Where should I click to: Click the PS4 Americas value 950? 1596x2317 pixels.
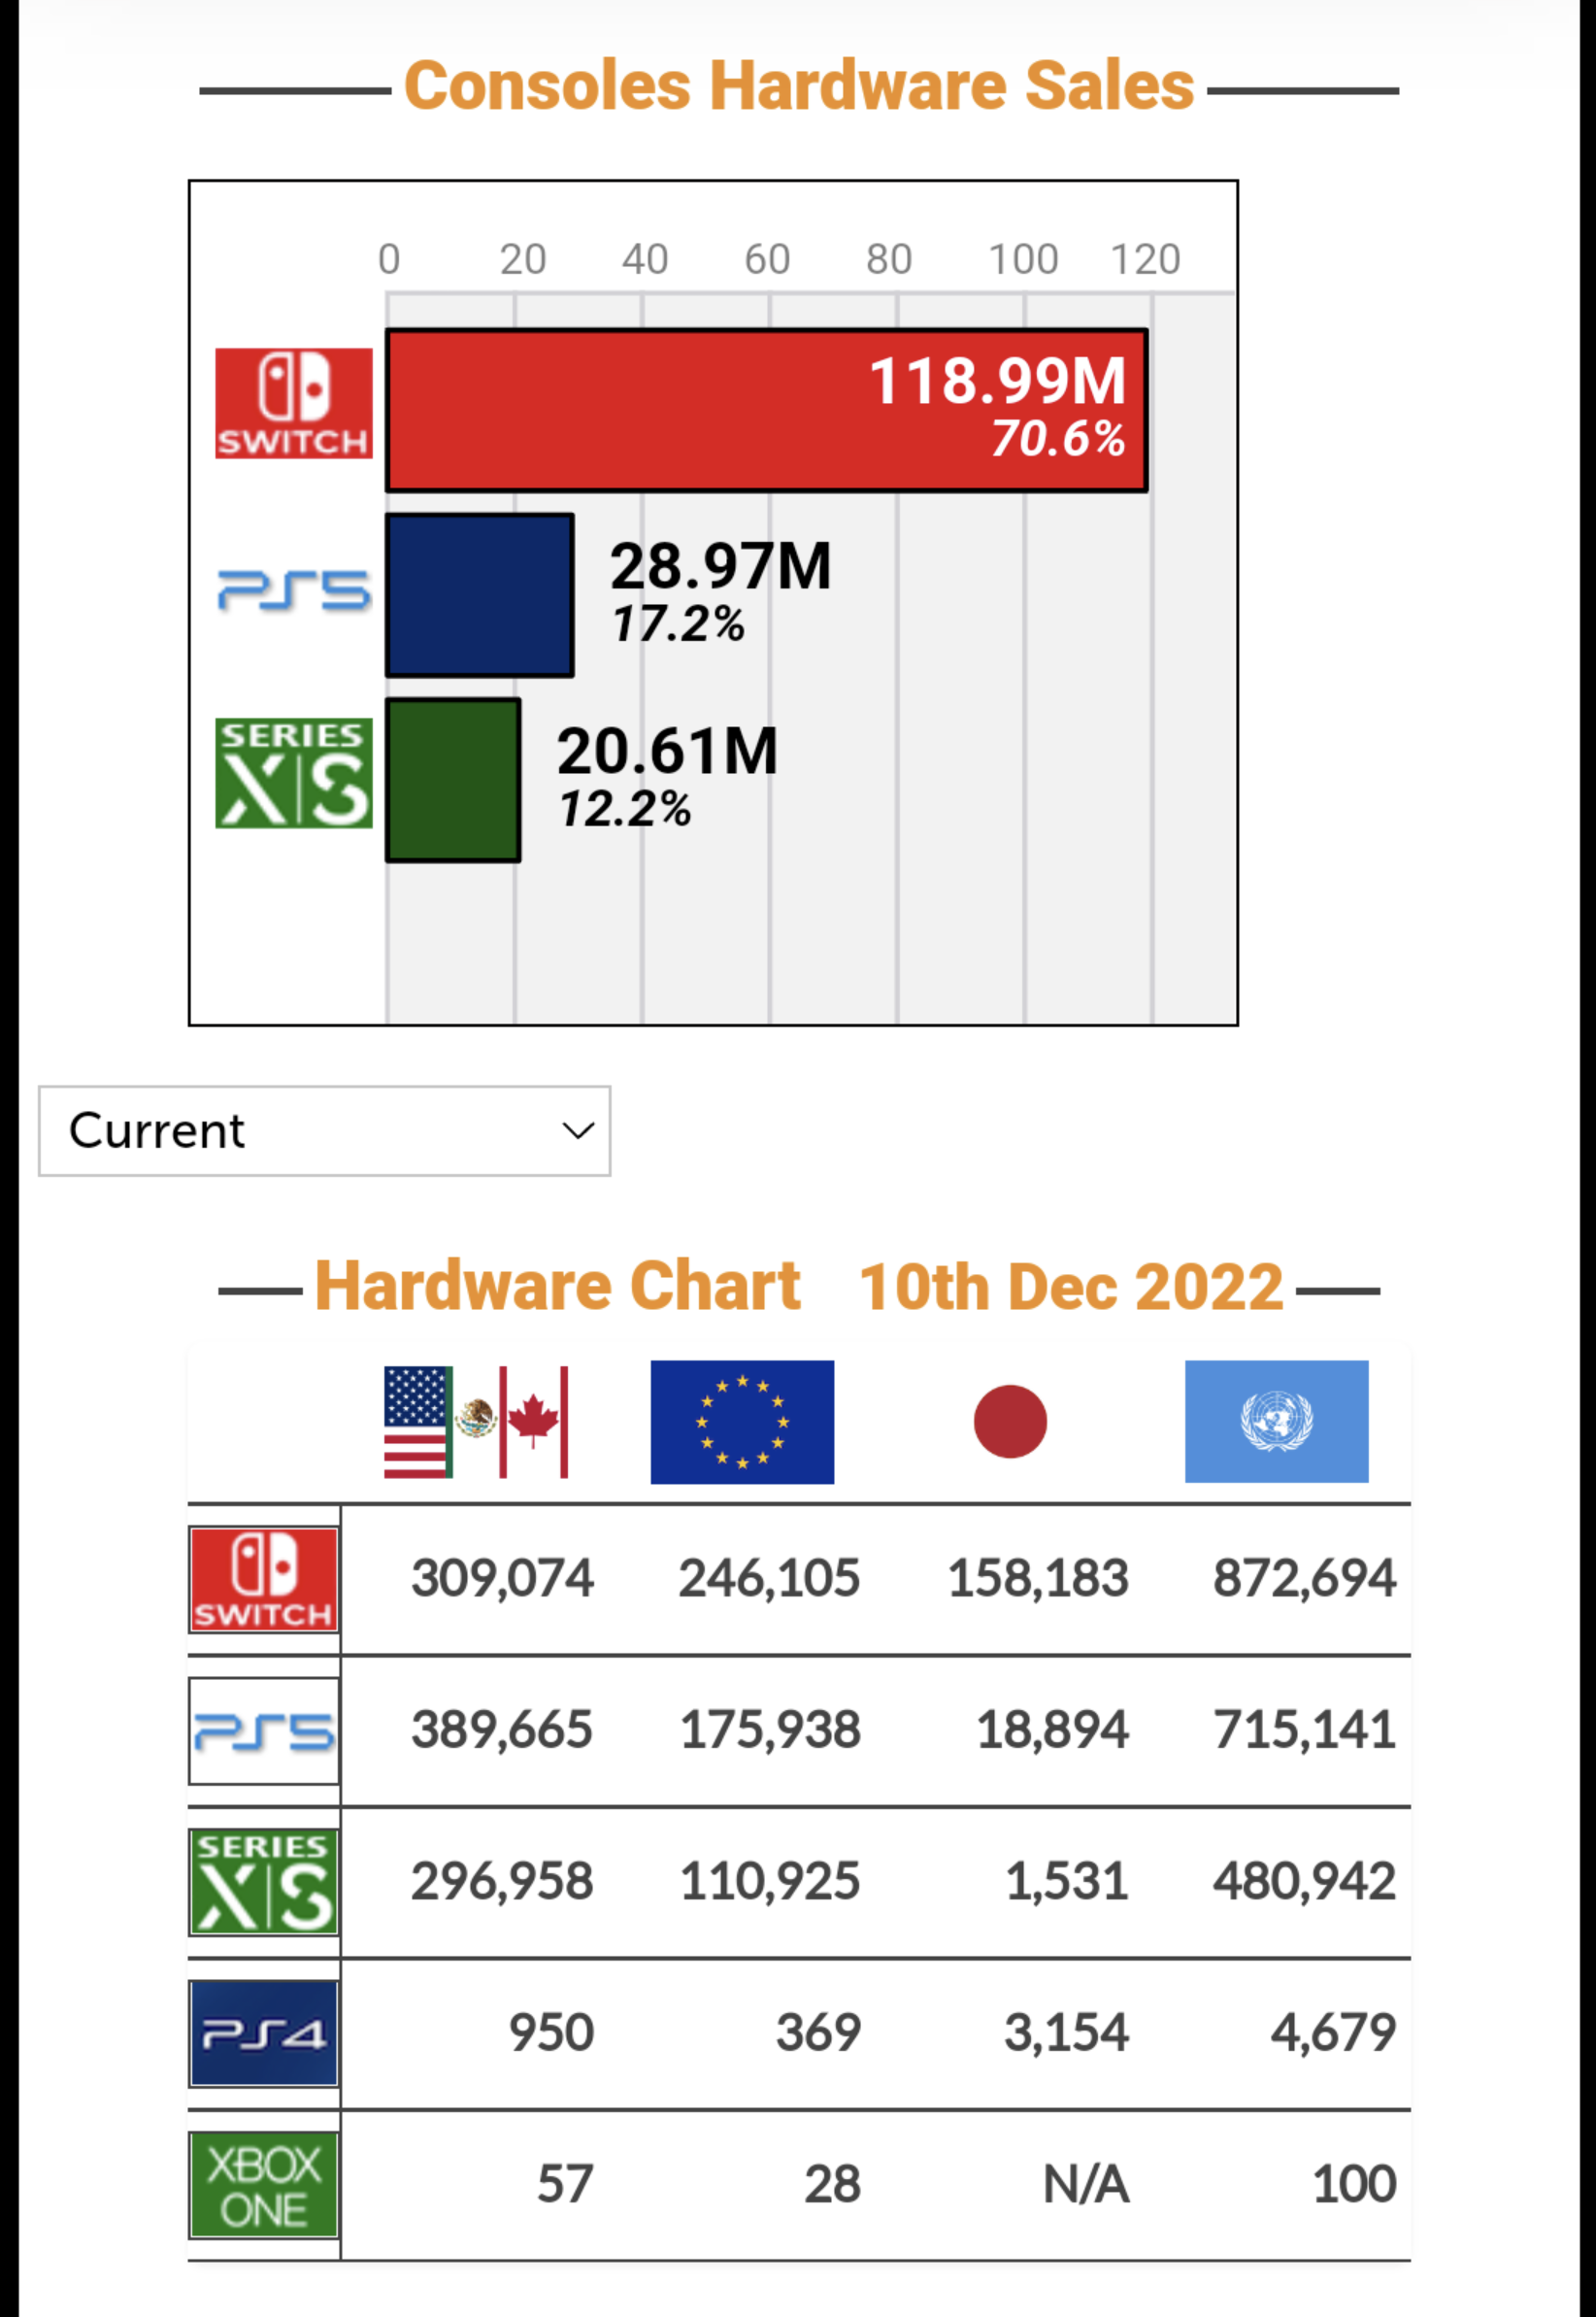(552, 2033)
